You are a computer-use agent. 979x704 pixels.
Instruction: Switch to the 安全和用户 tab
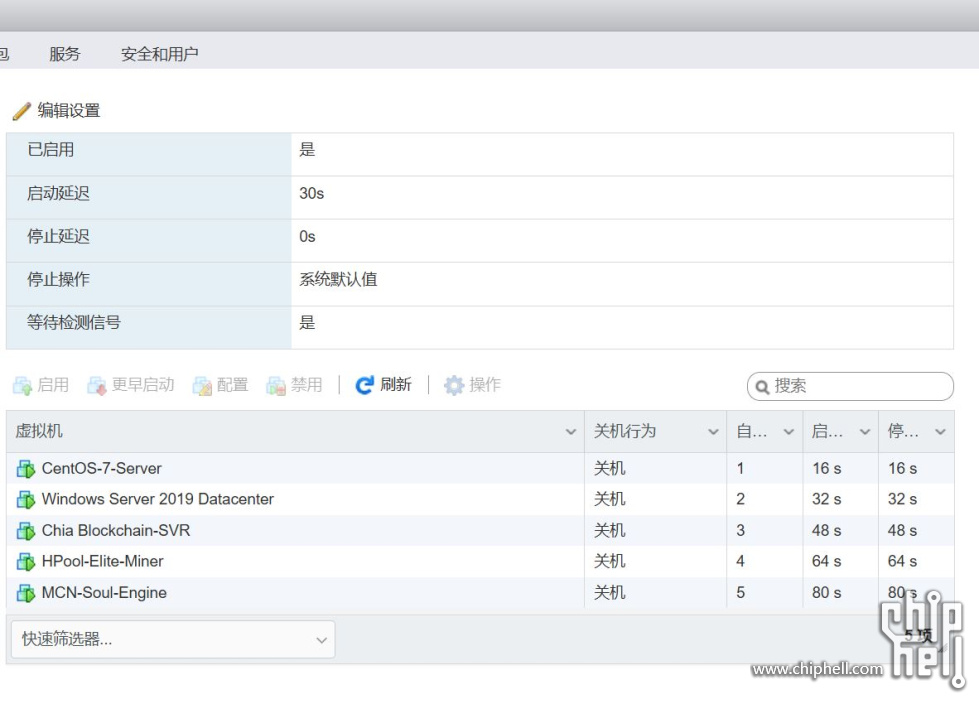159,54
